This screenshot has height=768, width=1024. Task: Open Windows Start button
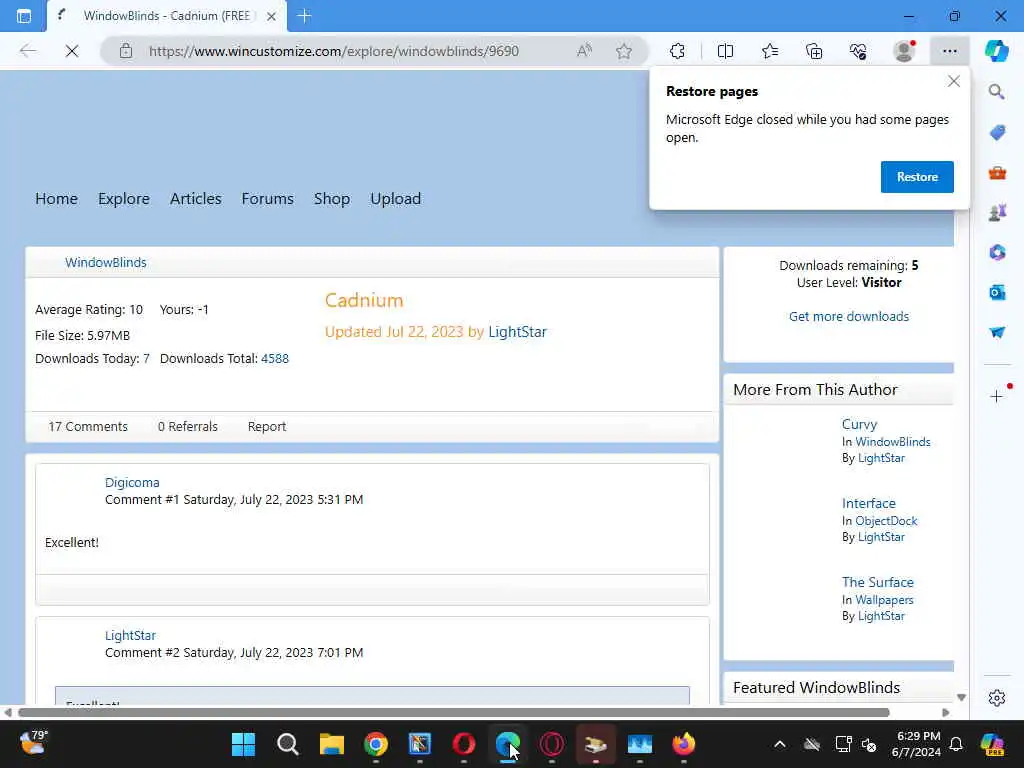[244, 744]
